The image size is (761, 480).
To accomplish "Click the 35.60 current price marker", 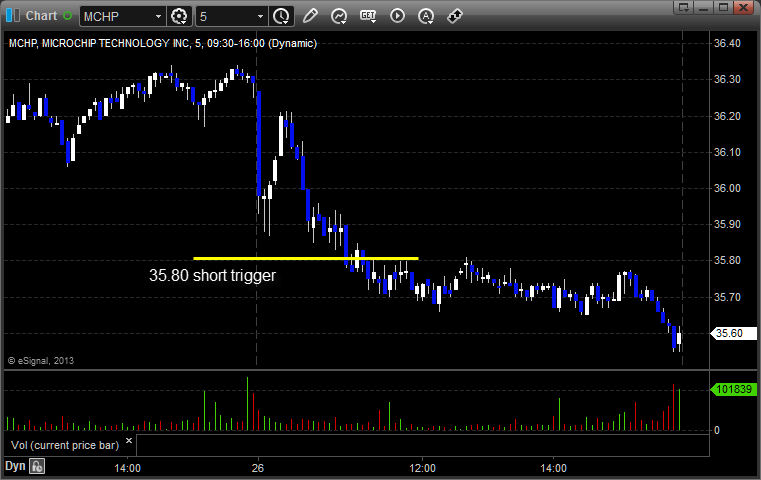I will [733, 333].
